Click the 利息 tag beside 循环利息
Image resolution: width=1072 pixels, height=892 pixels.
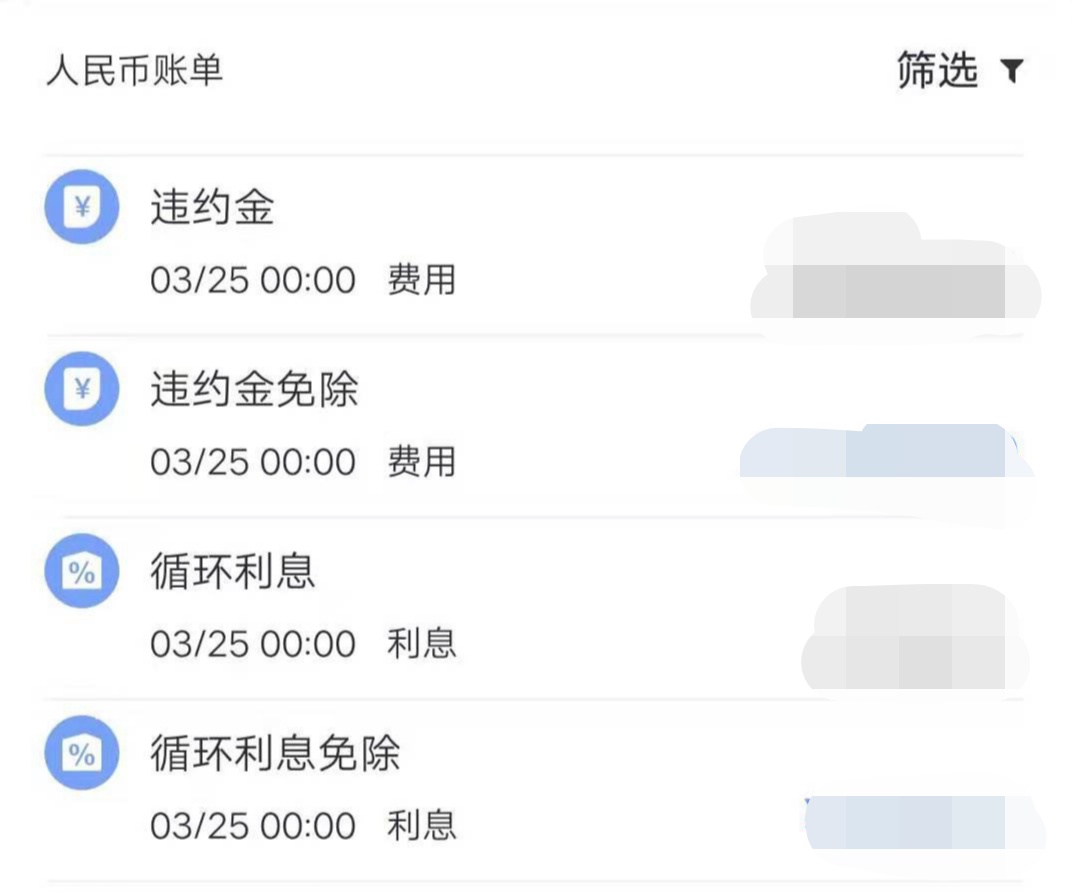point(423,645)
